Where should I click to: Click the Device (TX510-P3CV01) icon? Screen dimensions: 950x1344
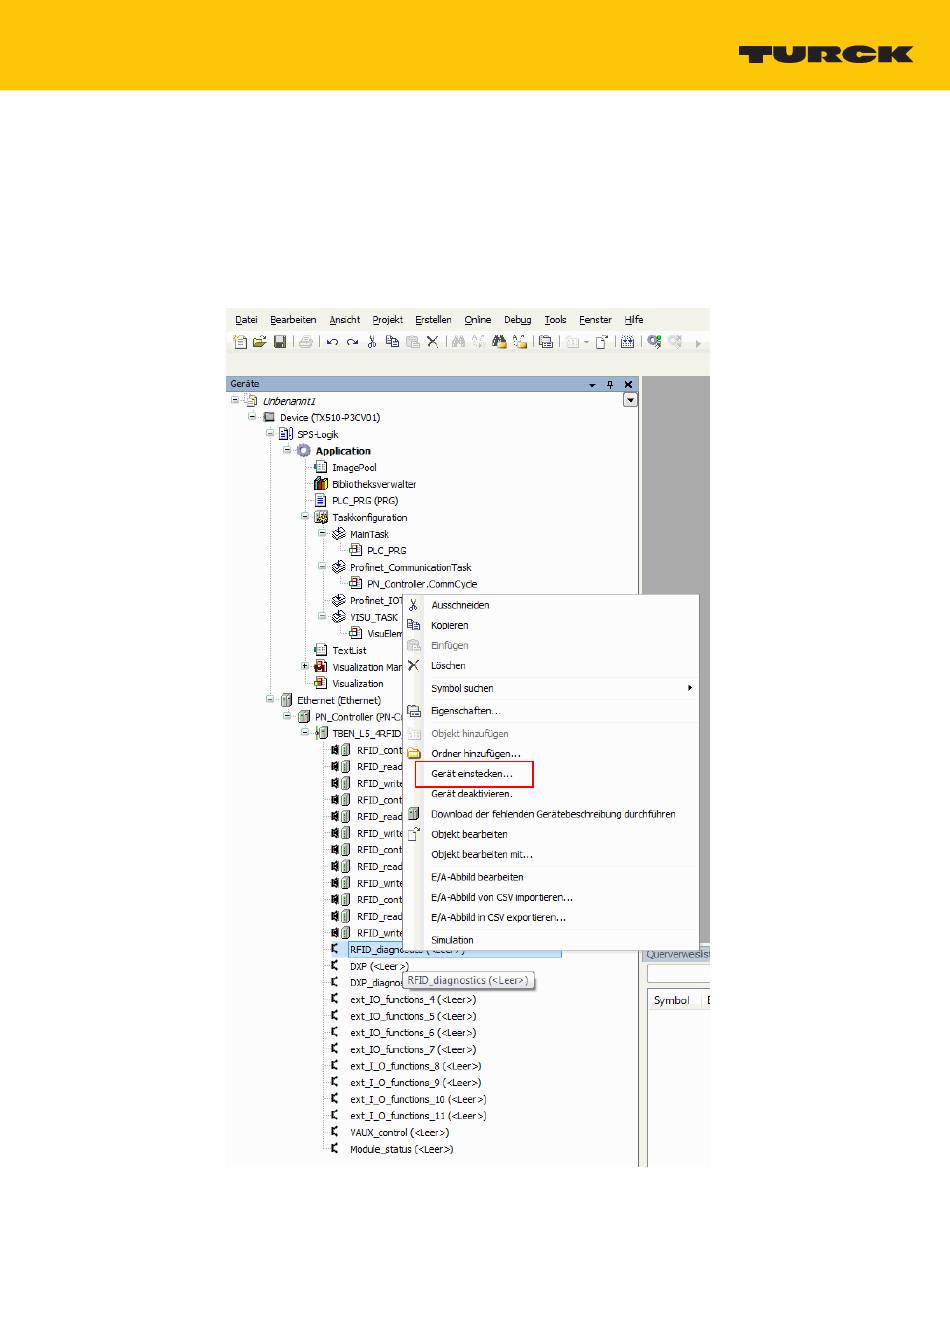pyautogui.click(x=269, y=417)
